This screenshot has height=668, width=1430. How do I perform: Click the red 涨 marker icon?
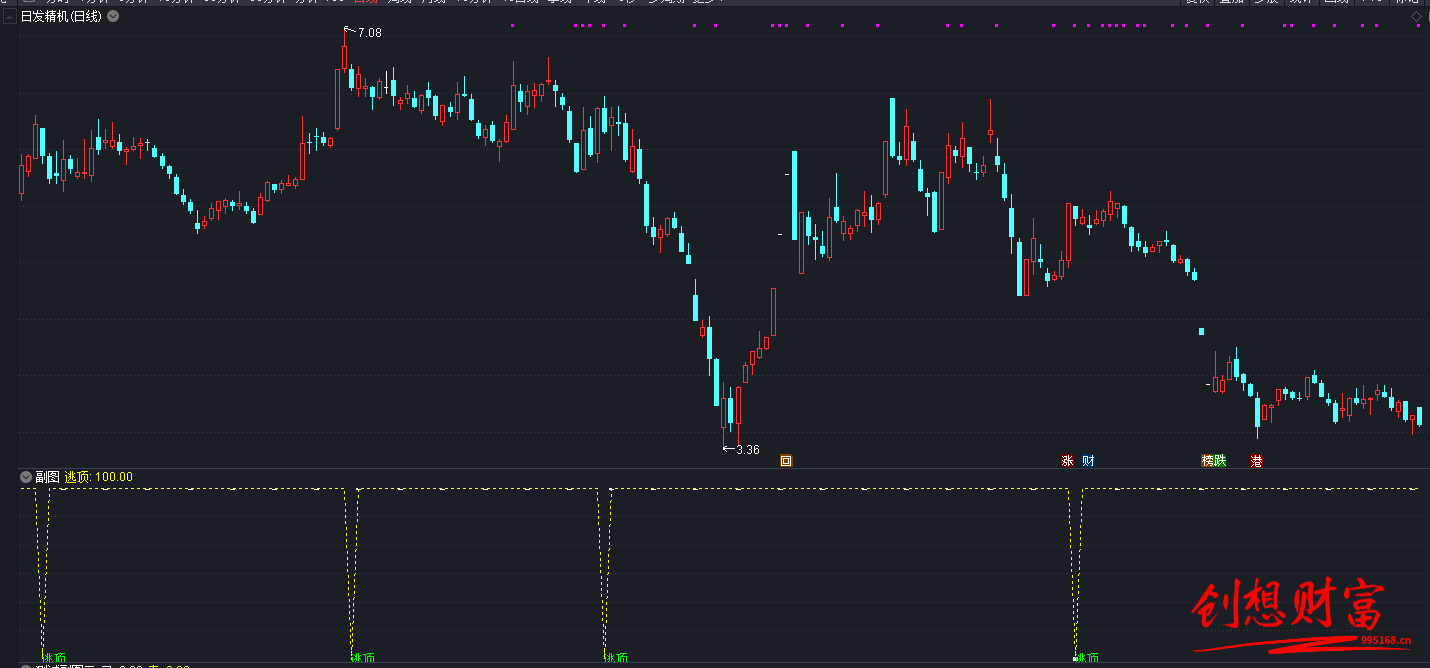(1067, 461)
